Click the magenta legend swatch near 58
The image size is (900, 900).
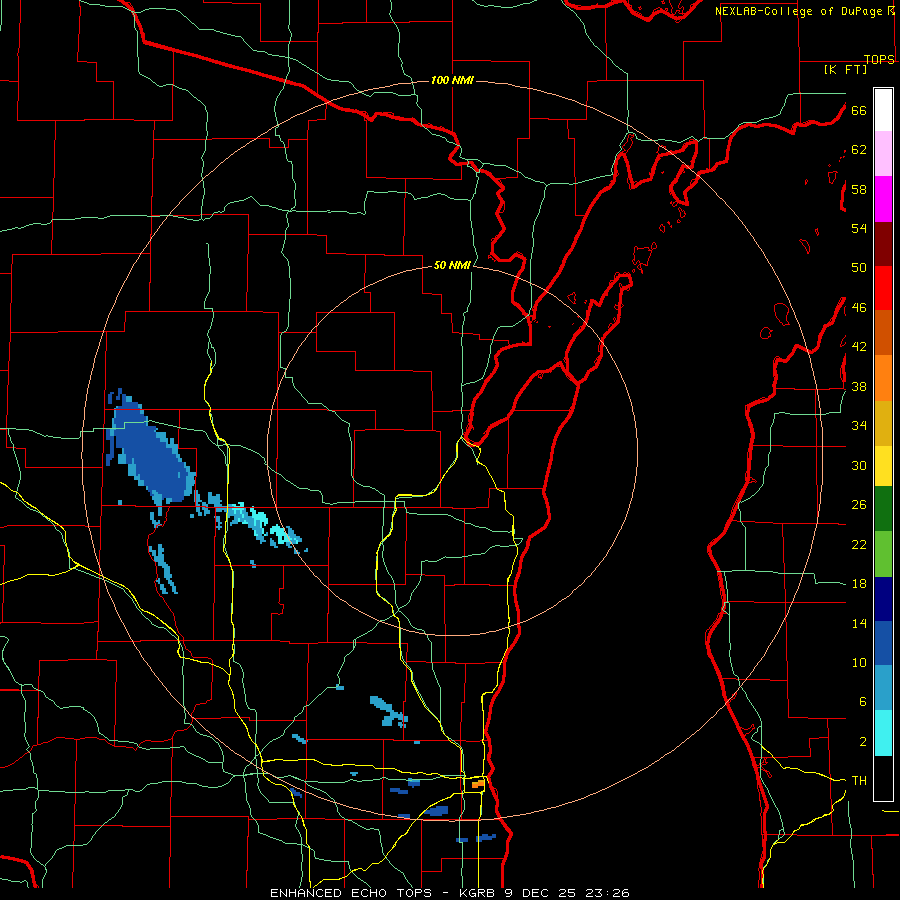click(x=883, y=199)
